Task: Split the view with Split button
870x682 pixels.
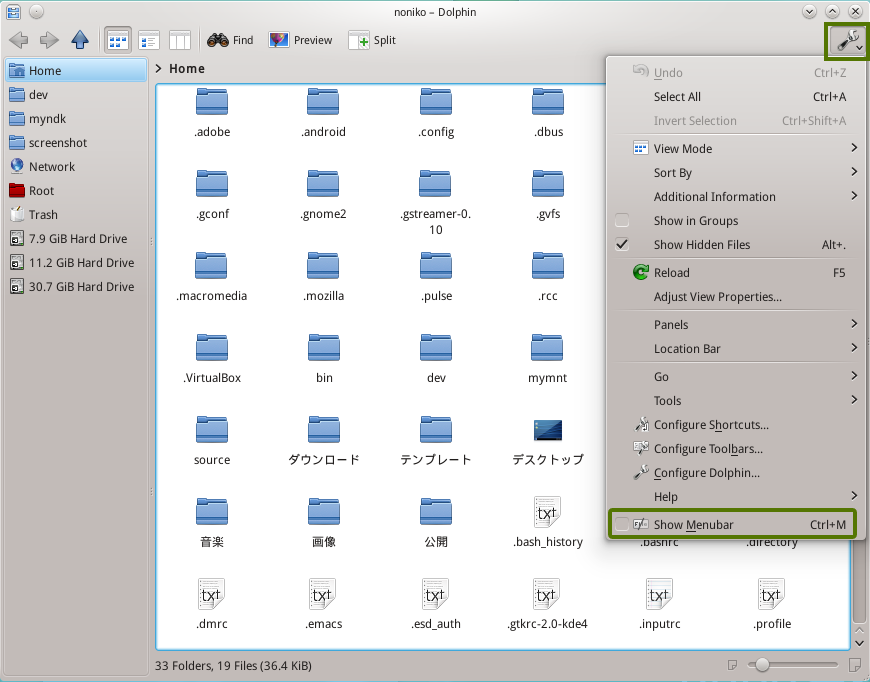Action: coord(372,40)
